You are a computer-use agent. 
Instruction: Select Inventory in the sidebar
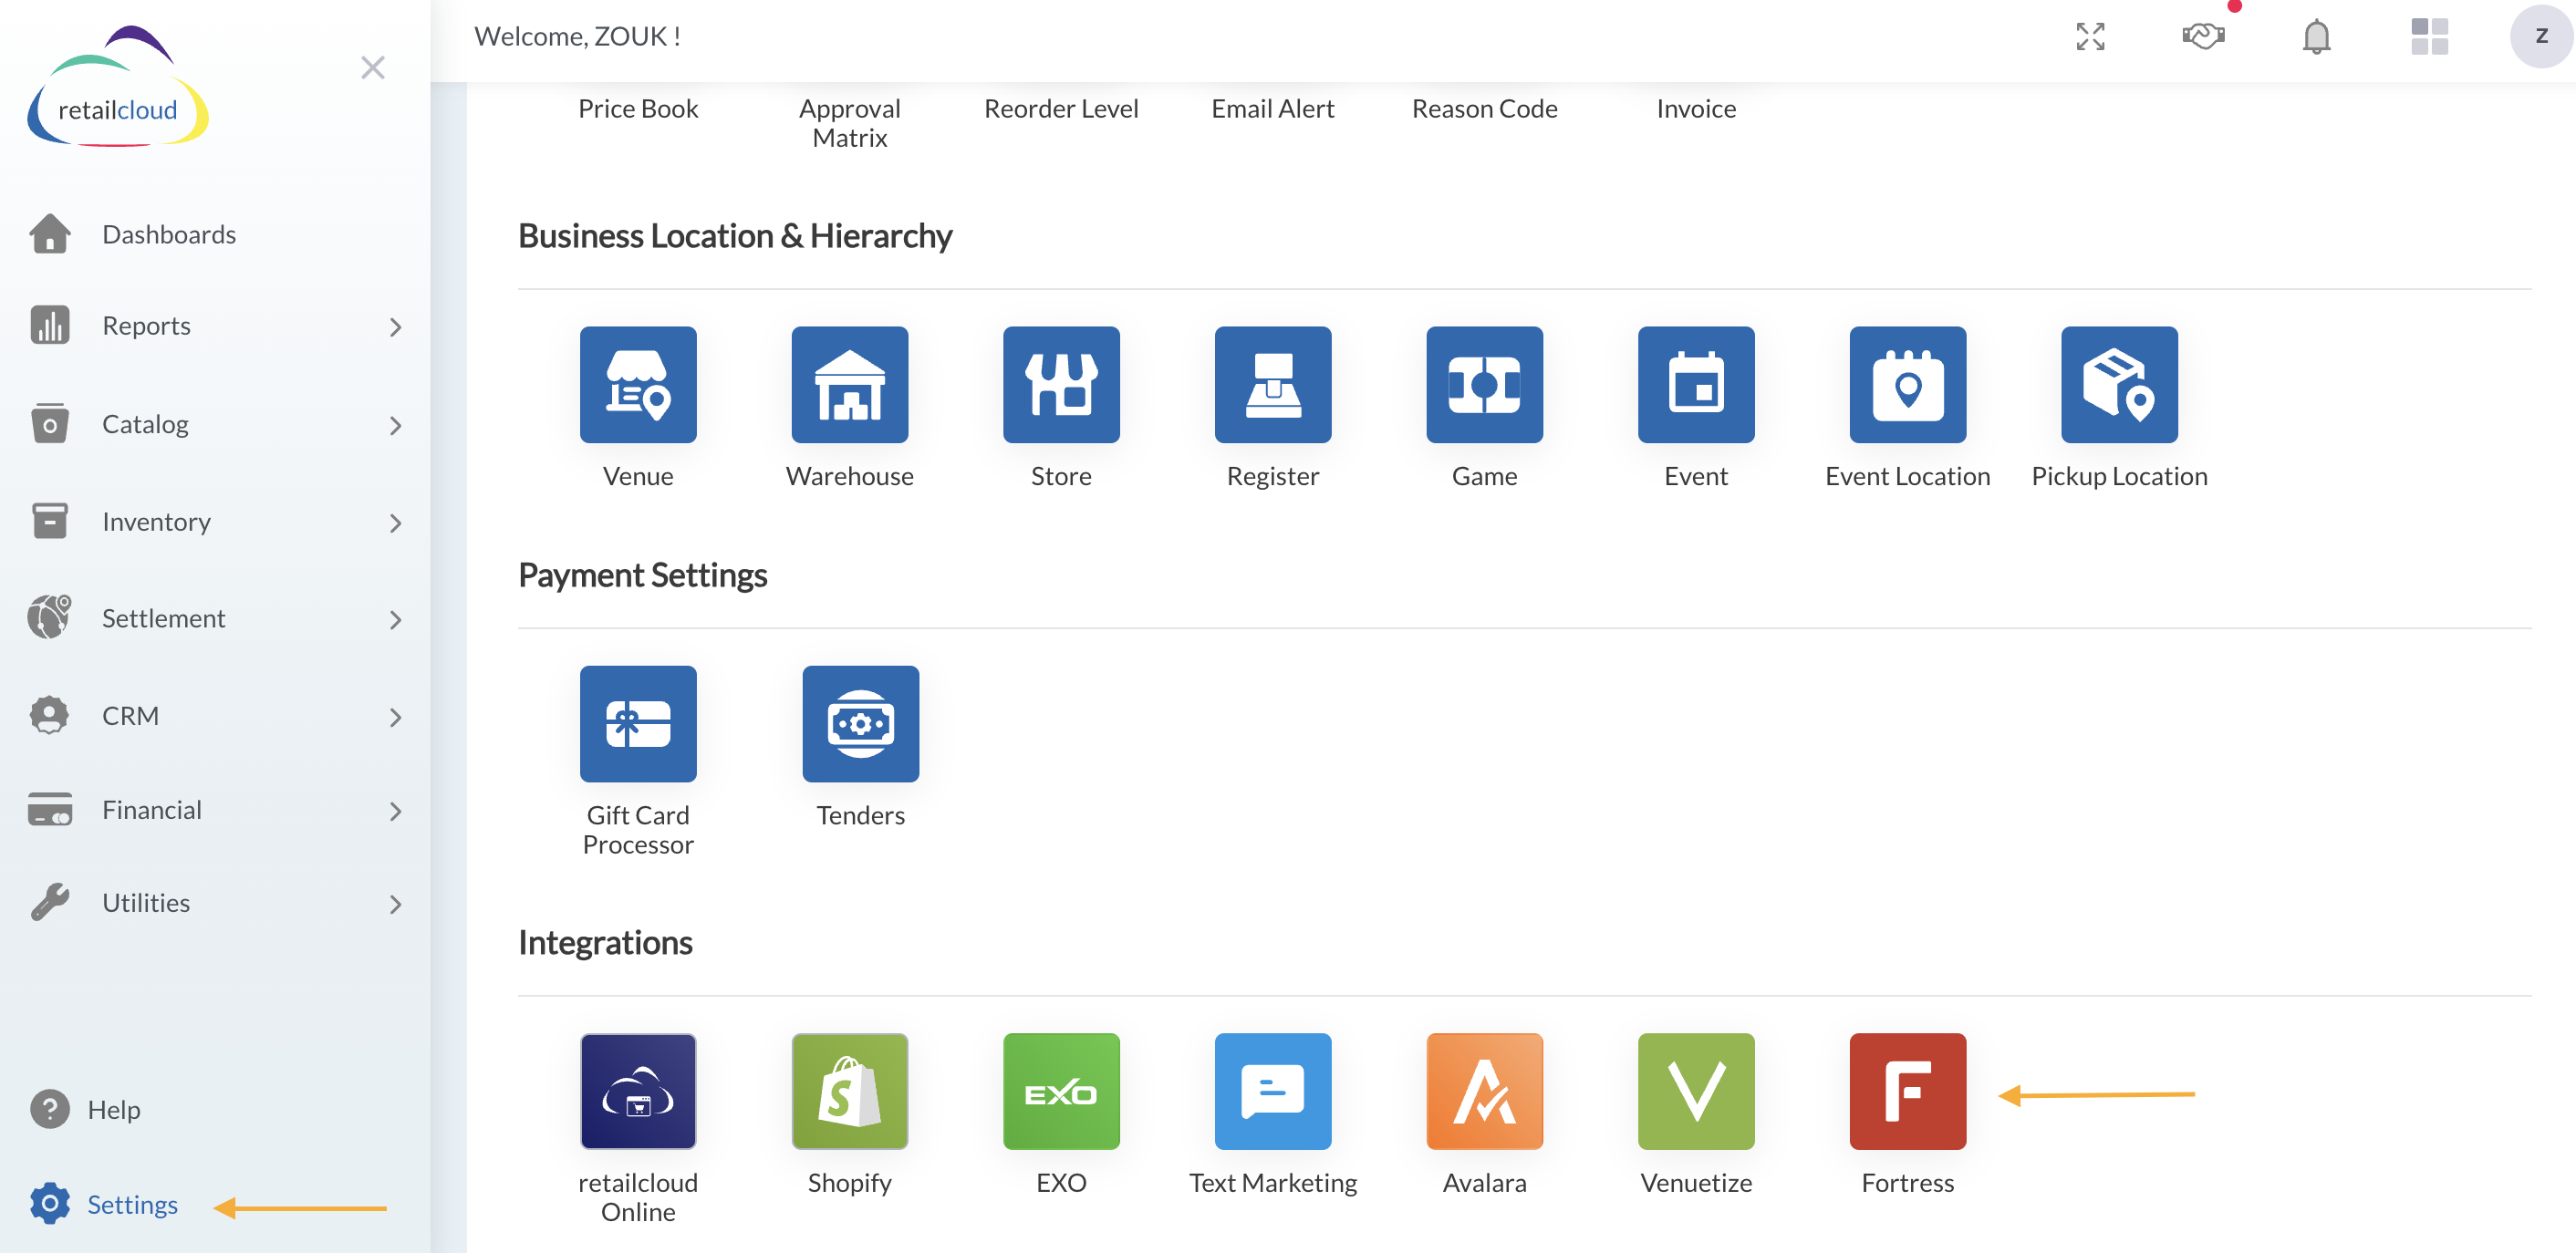tap(156, 522)
